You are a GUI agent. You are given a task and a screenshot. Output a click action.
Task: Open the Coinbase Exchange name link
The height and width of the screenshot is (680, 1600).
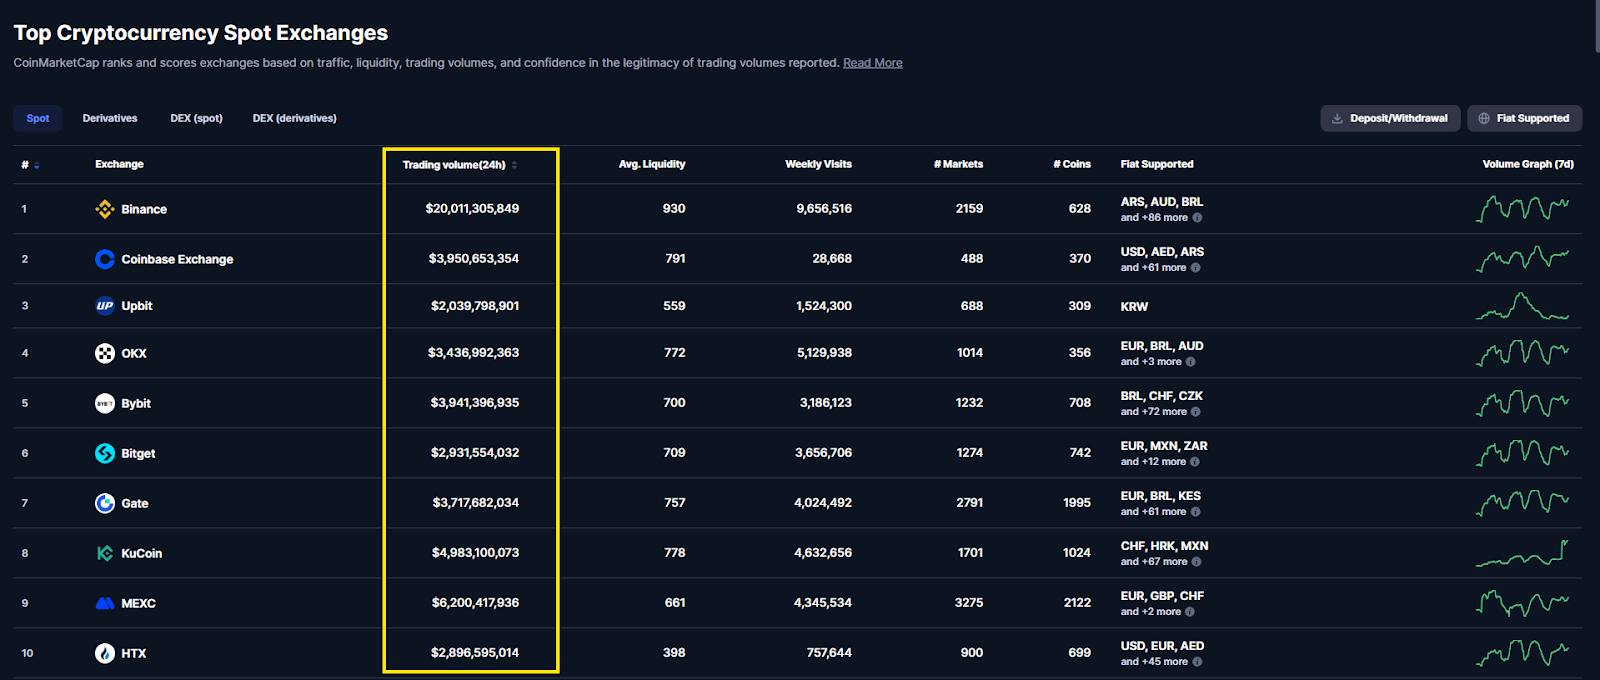[177, 259]
